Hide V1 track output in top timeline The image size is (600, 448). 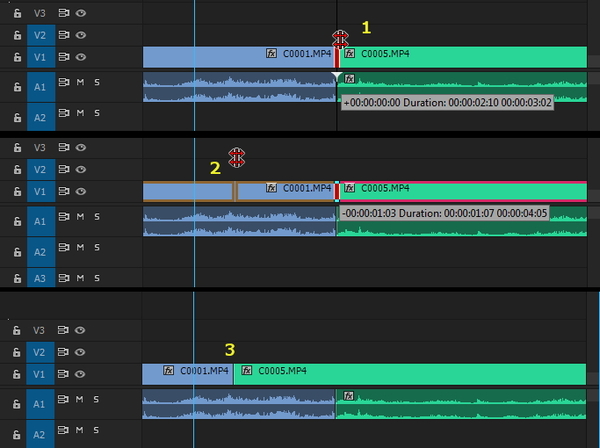[80, 57]
